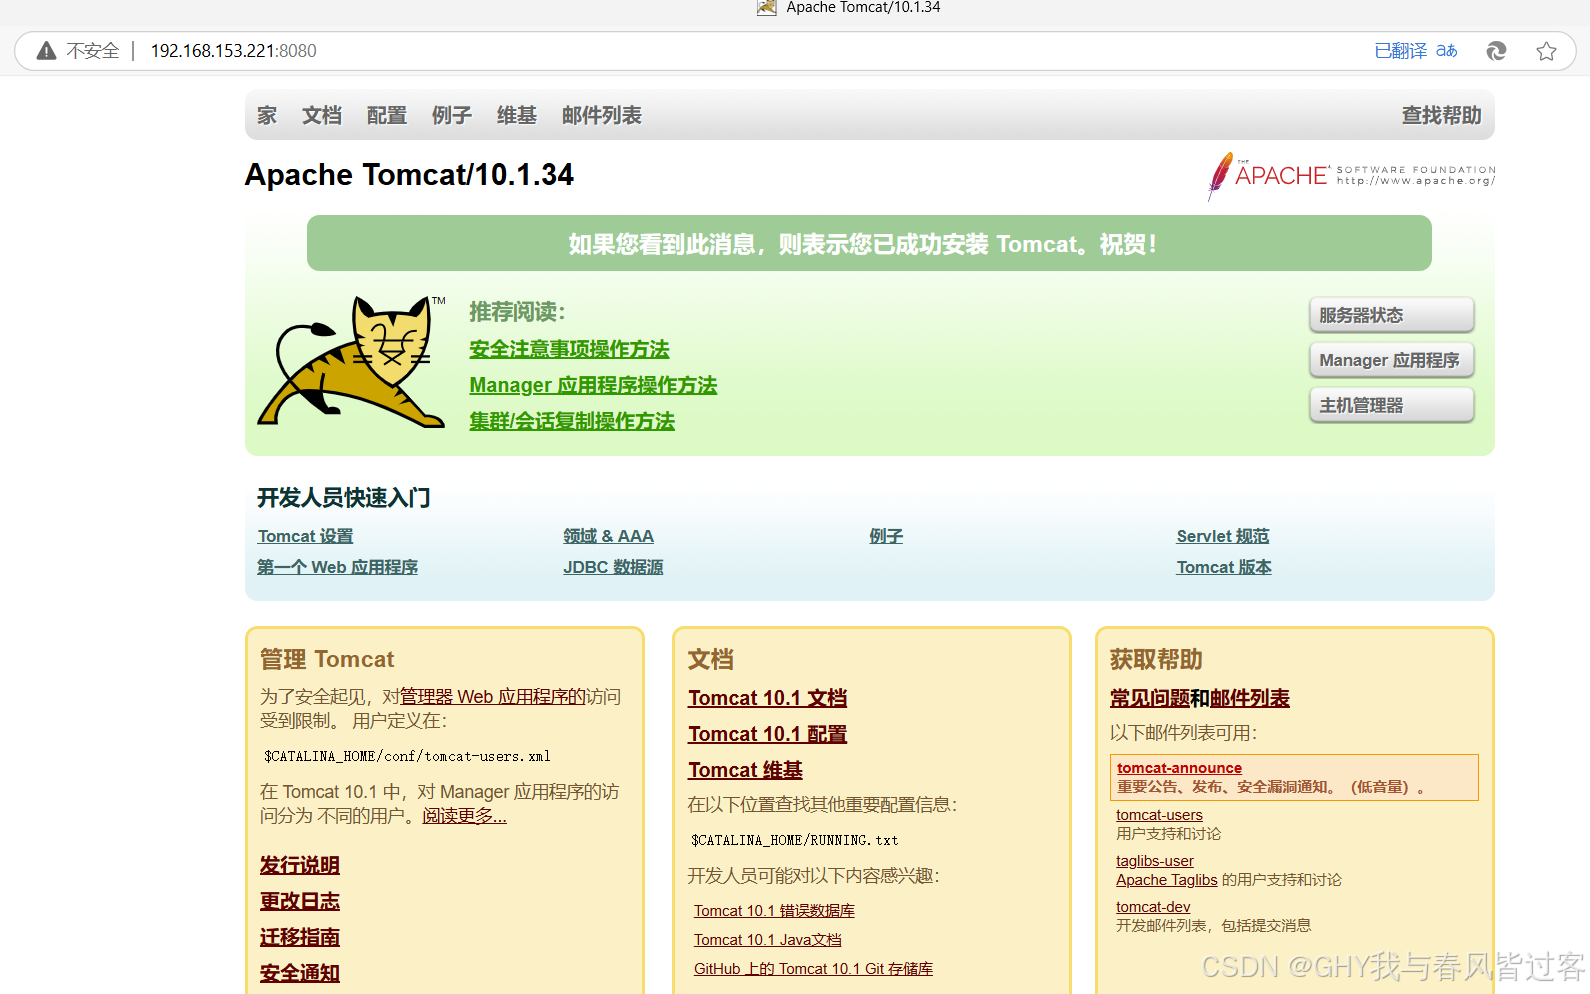Open the JDBC 数据源 link
This screenshot has height=994, width=1590.
[x=613, y=567]
